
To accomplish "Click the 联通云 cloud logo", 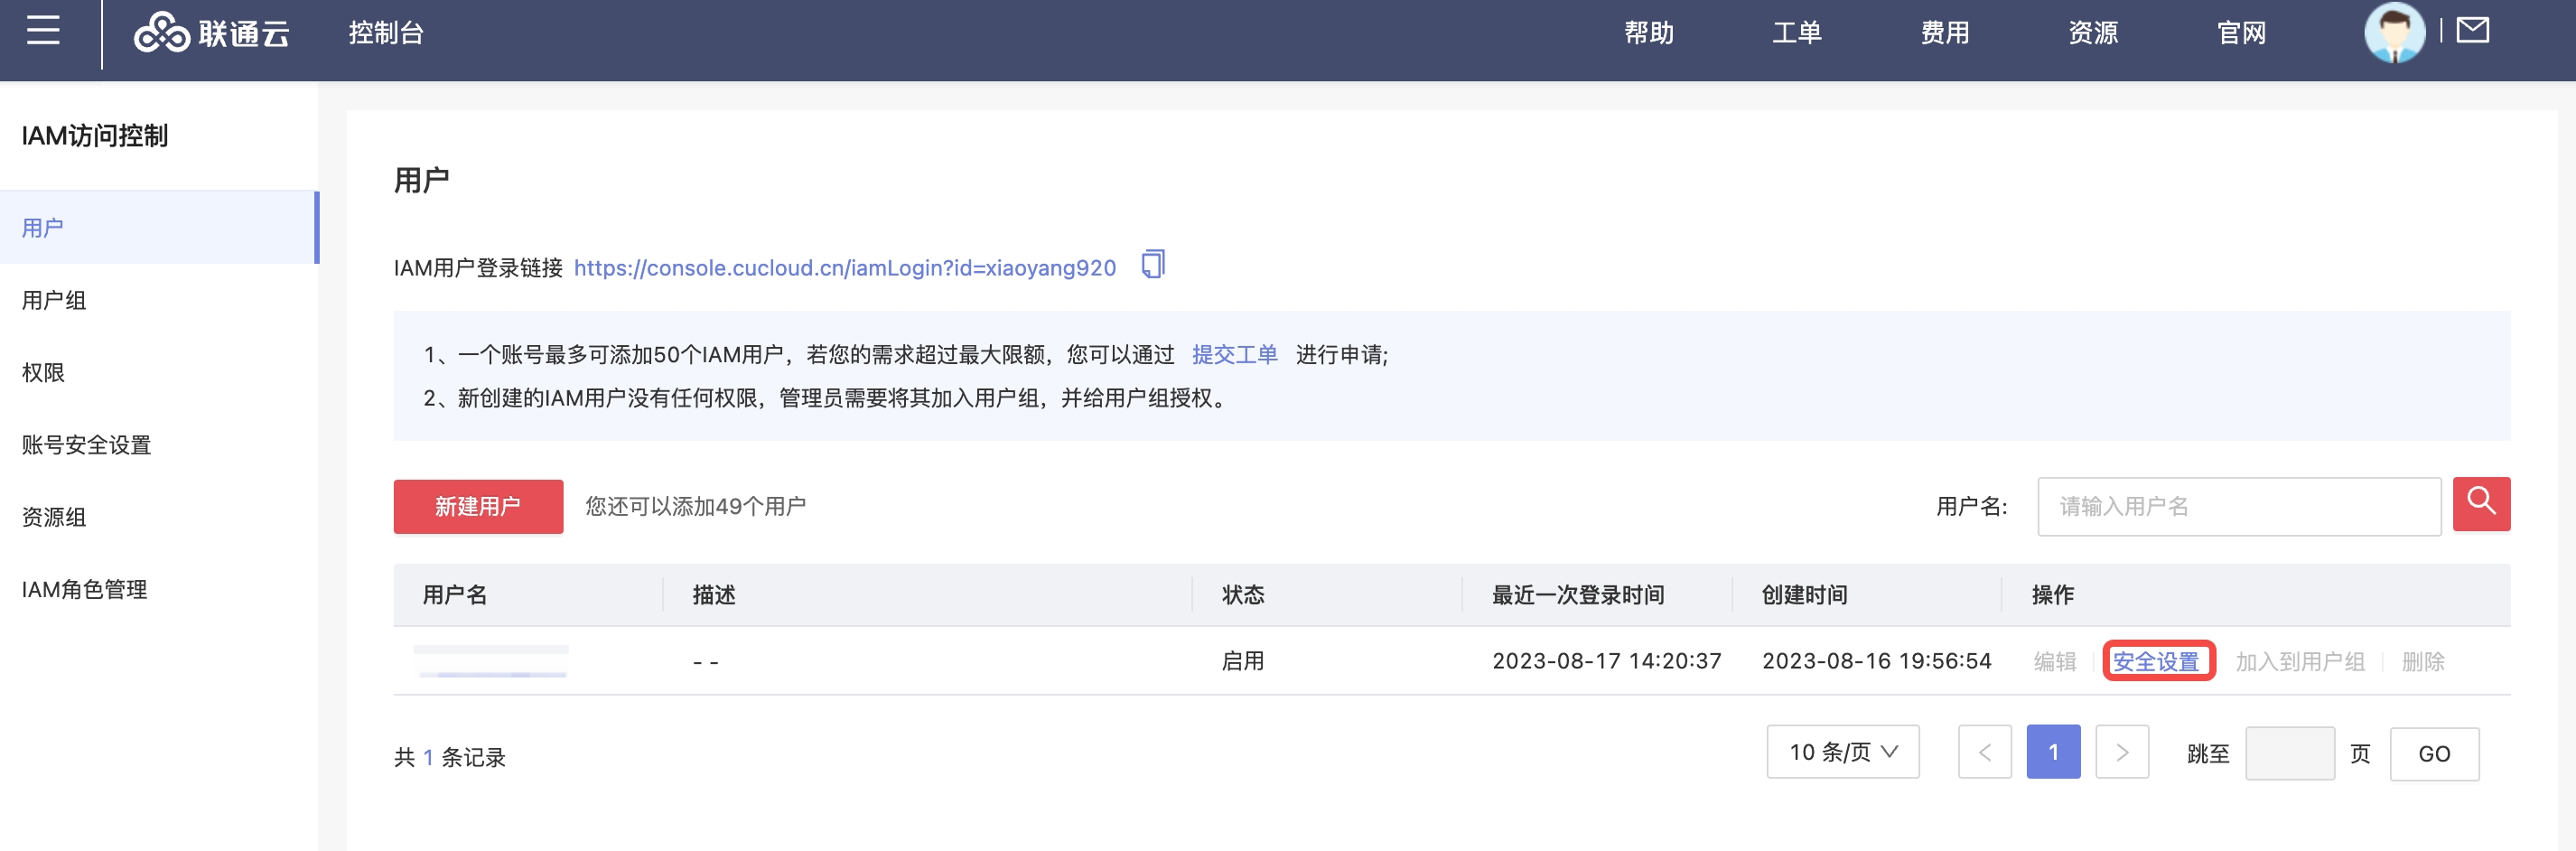I will click(212, 33).
